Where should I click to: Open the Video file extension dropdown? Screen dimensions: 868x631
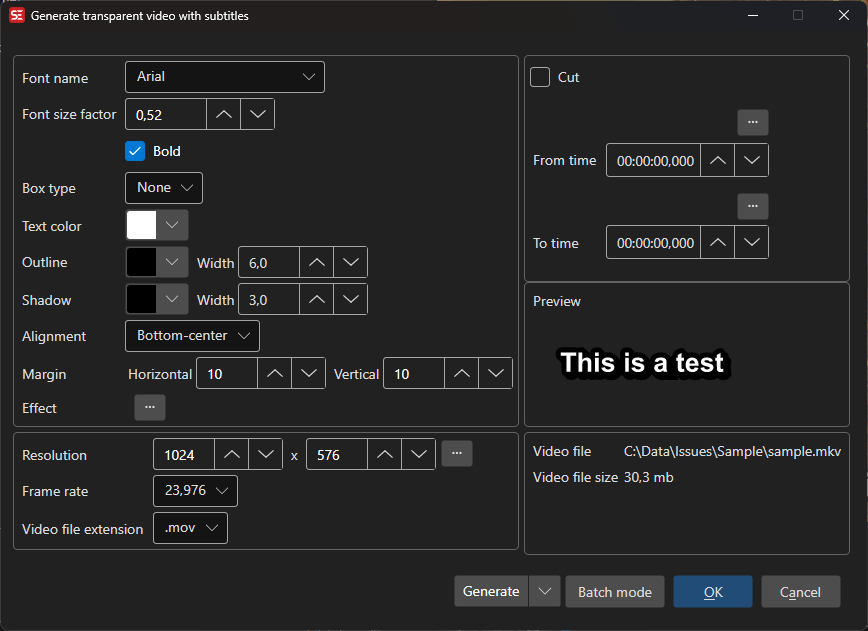pos(190,527)
